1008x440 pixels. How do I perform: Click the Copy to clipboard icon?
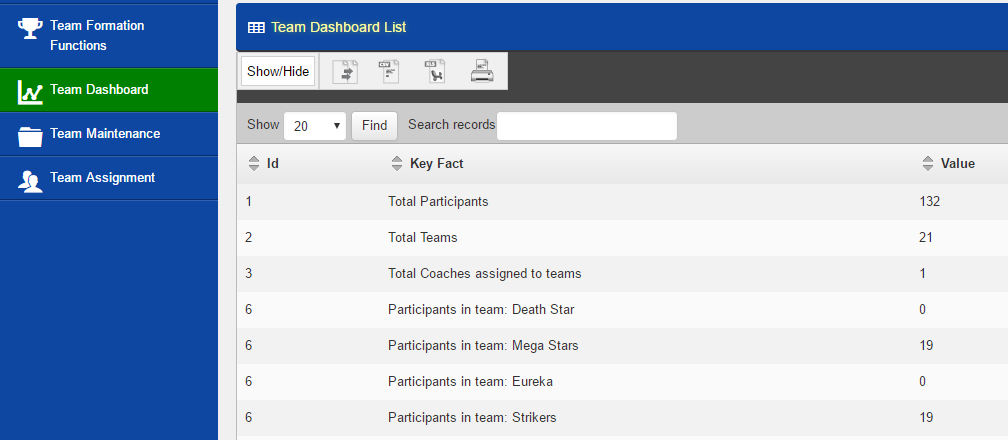(345, 71)
